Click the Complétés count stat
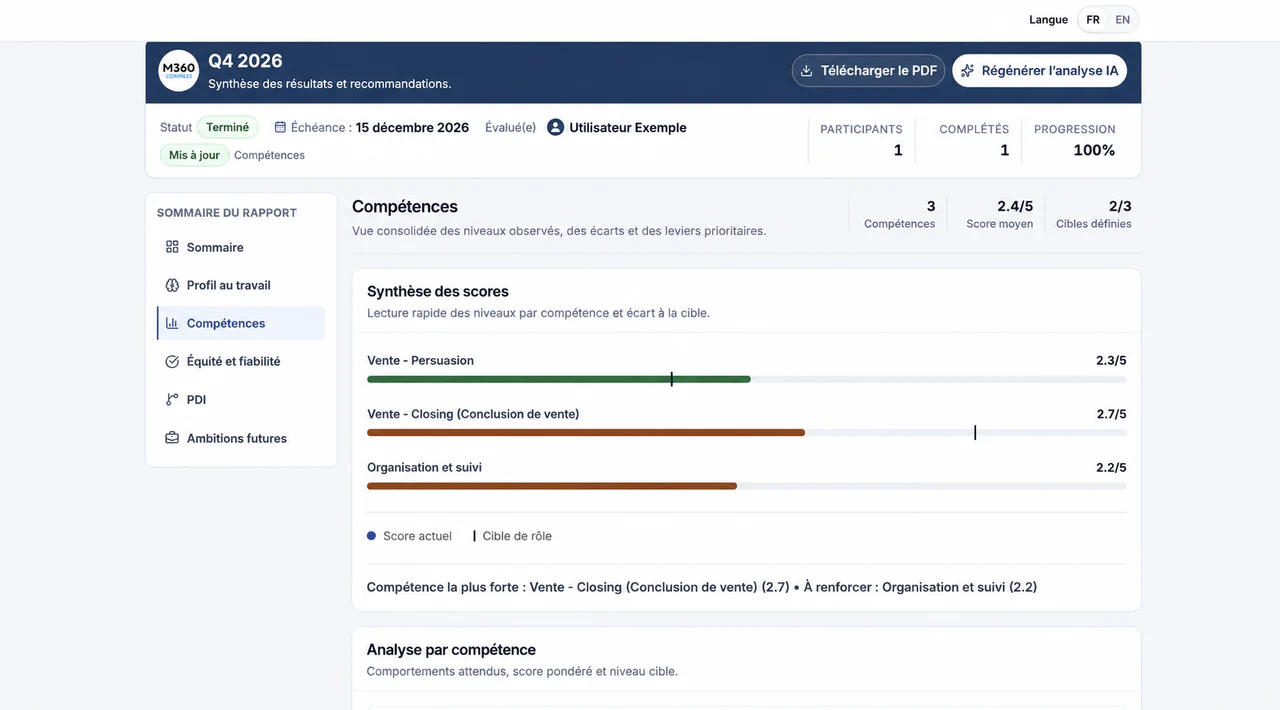Image resolution: width=1280 pixels, height=710 pixels. coord(974,140)
